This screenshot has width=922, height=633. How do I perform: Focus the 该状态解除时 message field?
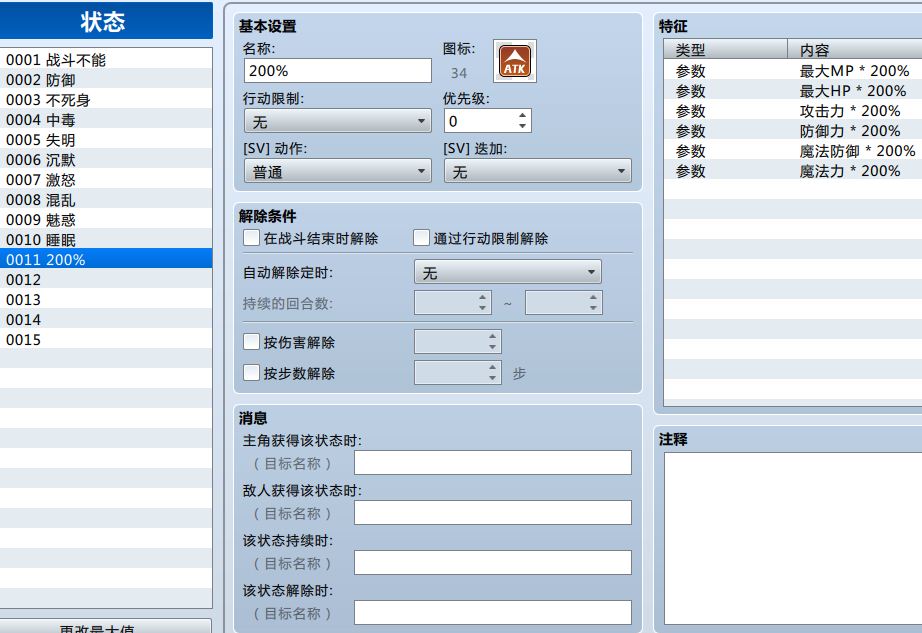tap(493, 612)
